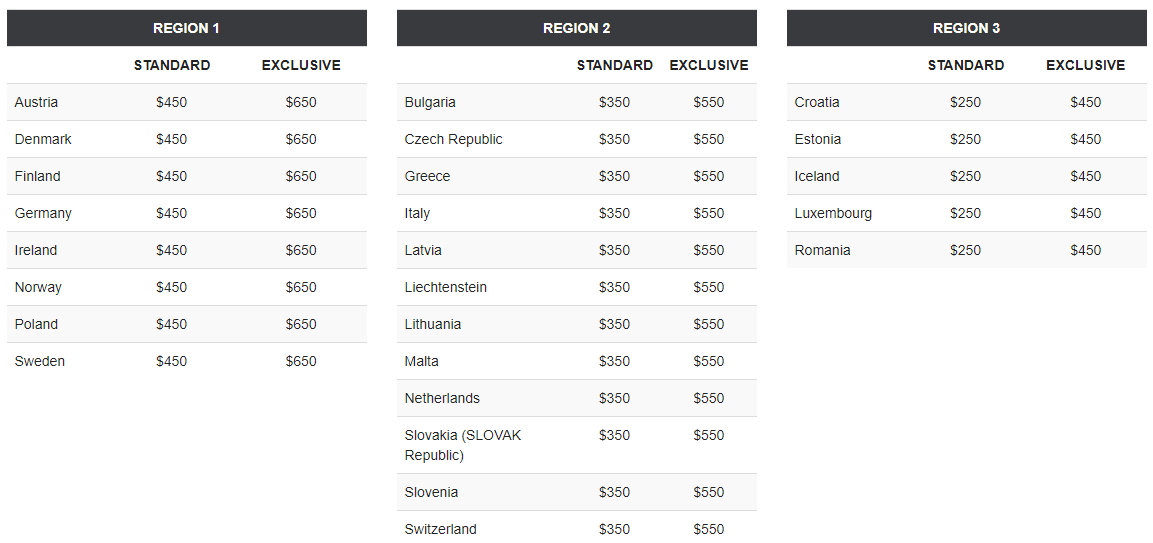Click Norway's $650 exclusive price

[301, 287]
